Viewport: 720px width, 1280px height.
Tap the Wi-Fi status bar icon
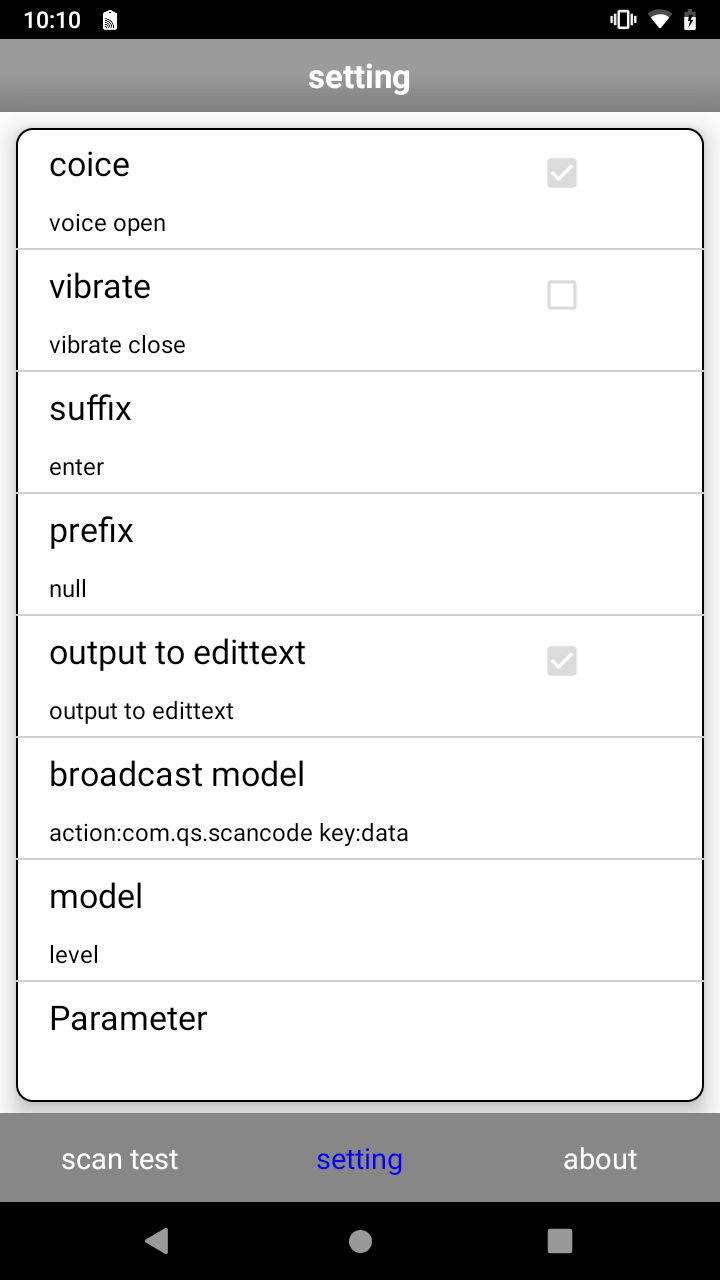(x=658, y=20)
